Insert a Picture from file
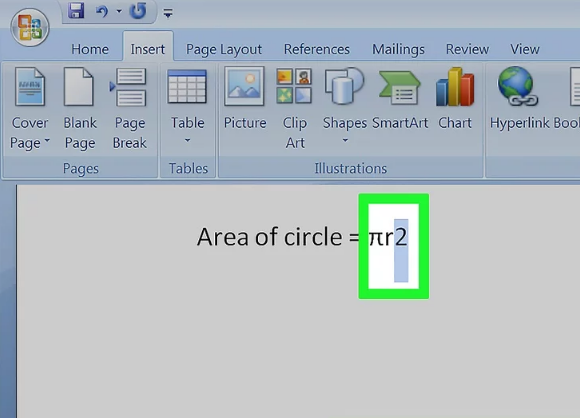580x418 pixels. (245, 99)
